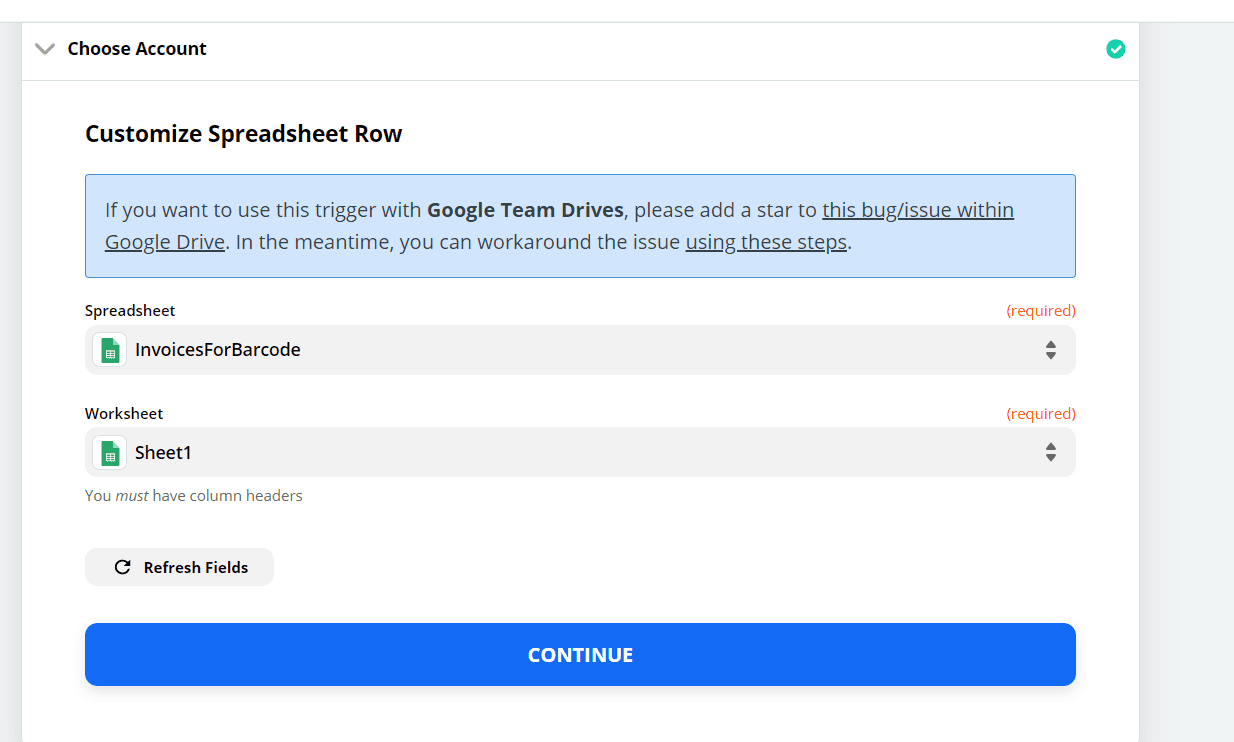Open the Spreadsheet dropdown showing InvoicesForBarcode
Image resolution: width=1234 pixels, height=742 pixels.
pyautogui.click(x=580, y=350)
